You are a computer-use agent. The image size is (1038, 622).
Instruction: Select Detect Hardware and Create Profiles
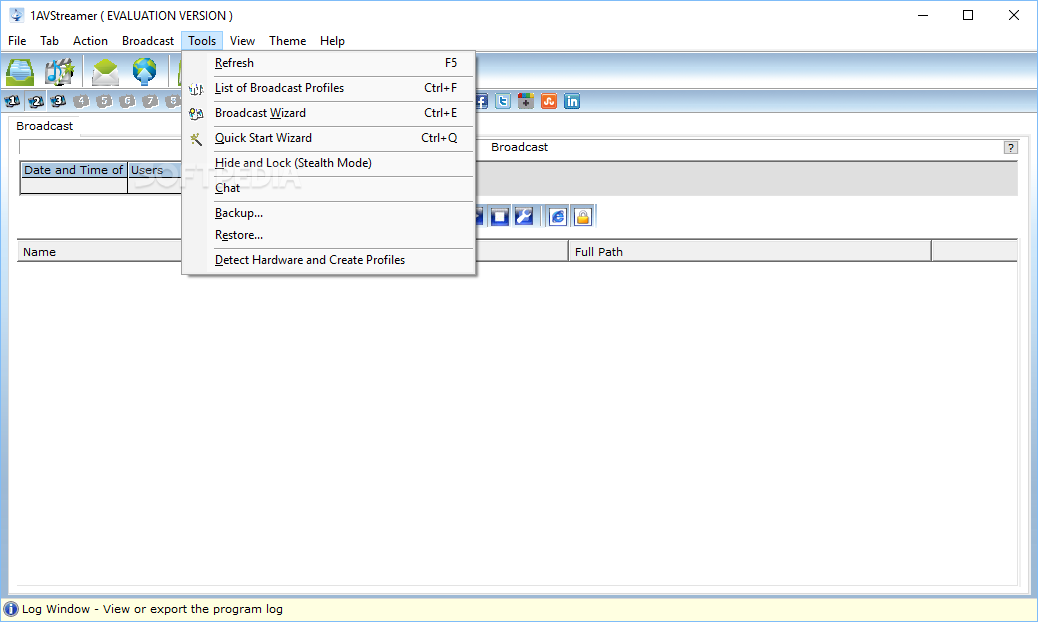point(329,260)
